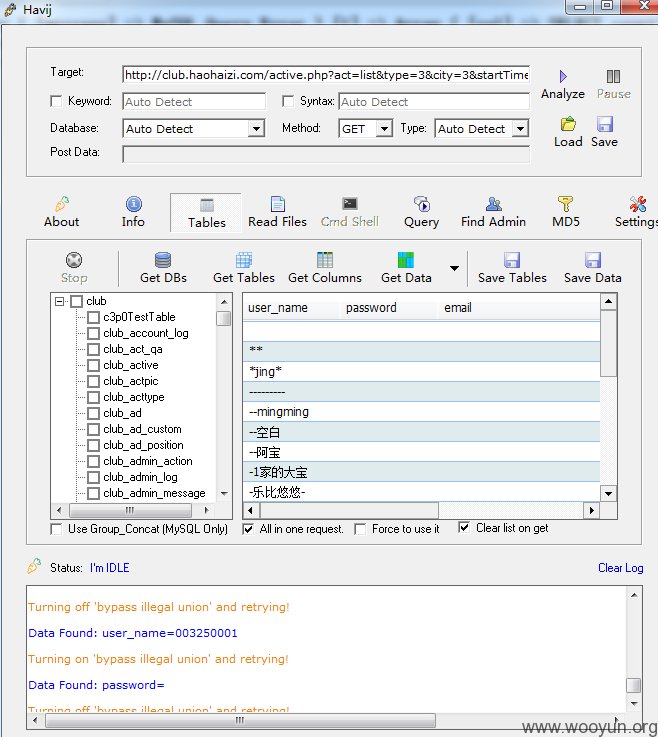Viewport: 658px width, 737px height.
Task: Click the Keyword Auto Detect field
Action: pos(194,102)
